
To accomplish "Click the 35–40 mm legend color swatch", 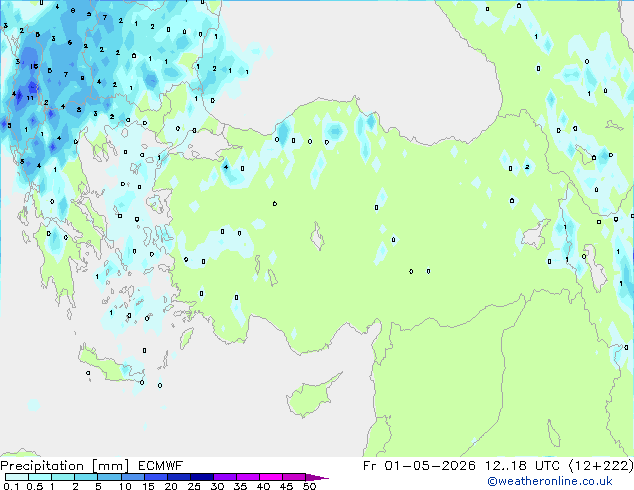I will (247, 477).
